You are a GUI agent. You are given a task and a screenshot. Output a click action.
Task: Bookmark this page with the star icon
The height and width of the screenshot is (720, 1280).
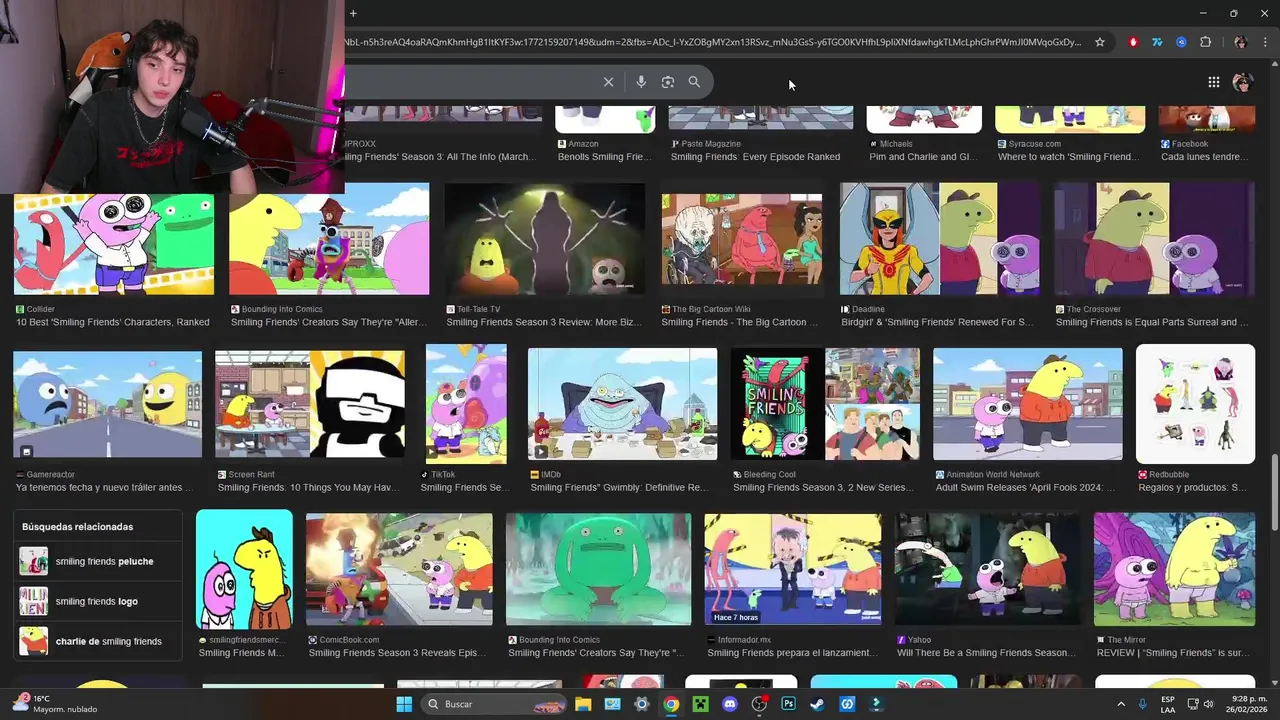click(x=1100, y=42)
